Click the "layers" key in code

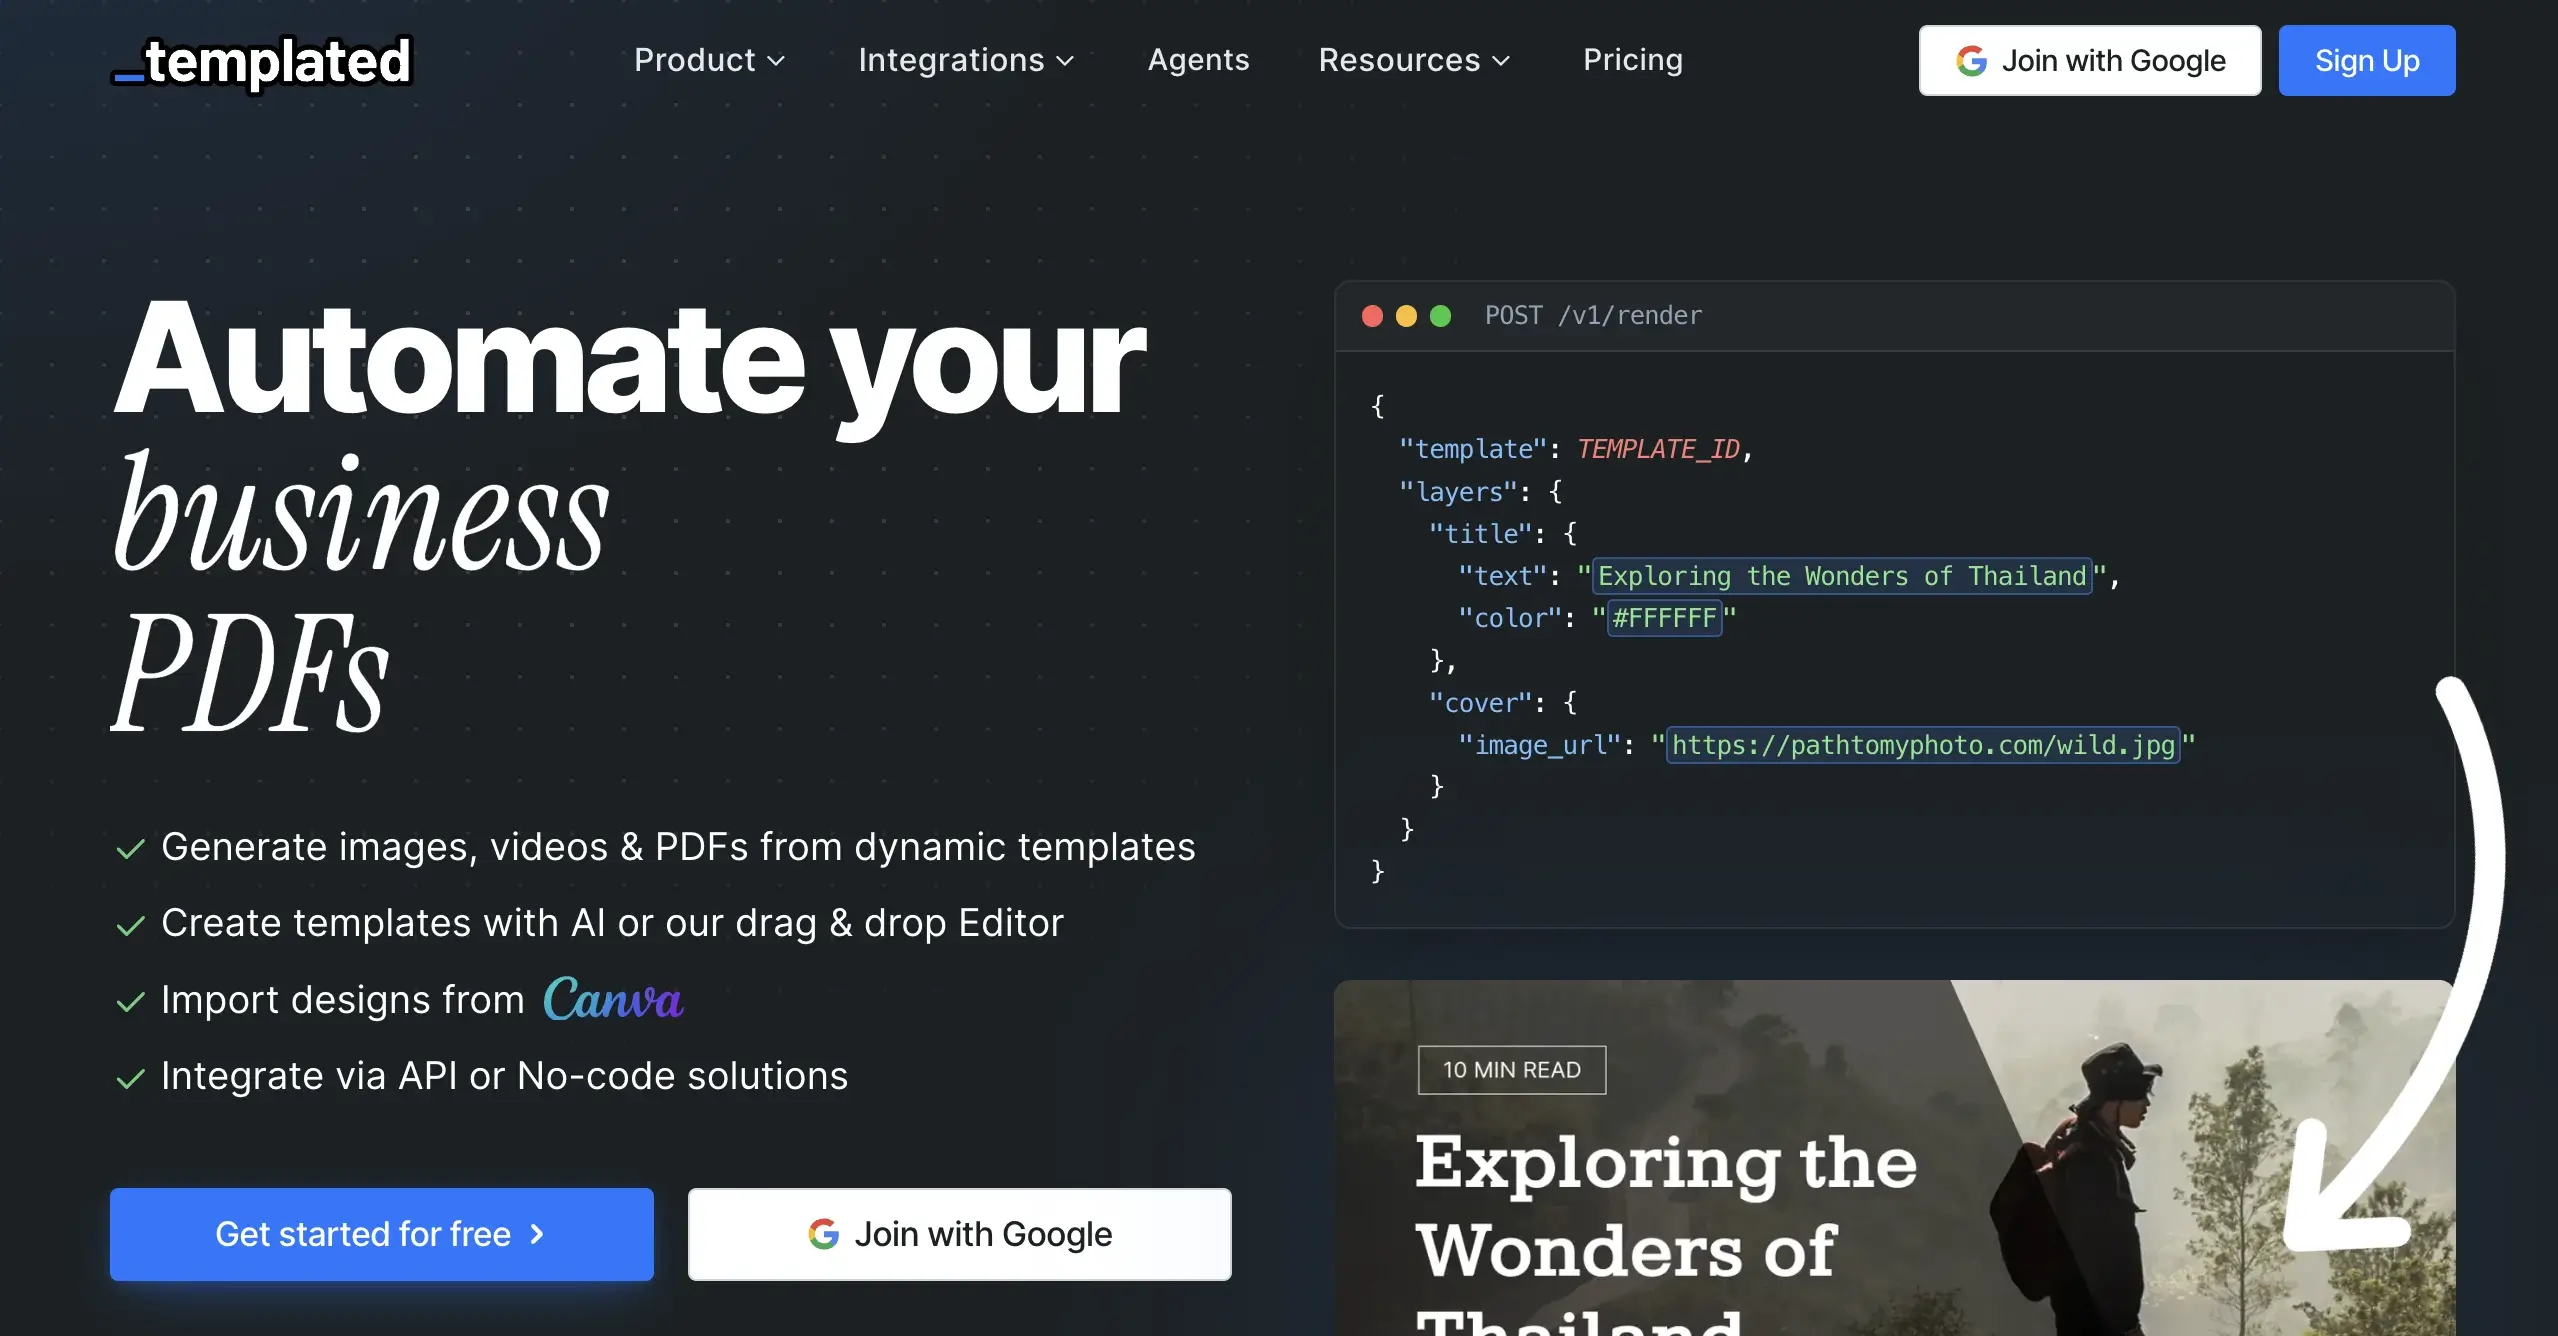click(x=1458, y=491)
